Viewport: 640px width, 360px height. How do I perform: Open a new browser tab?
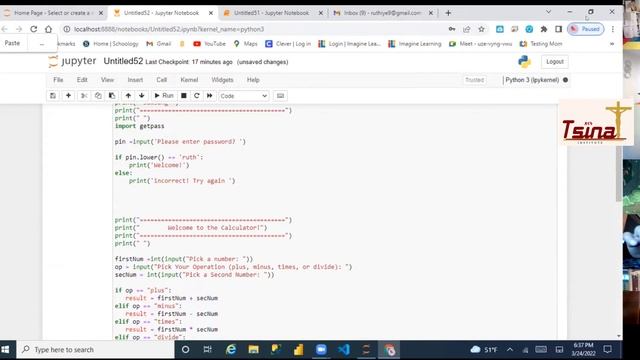pyautogui.click(x=448, y=13)
